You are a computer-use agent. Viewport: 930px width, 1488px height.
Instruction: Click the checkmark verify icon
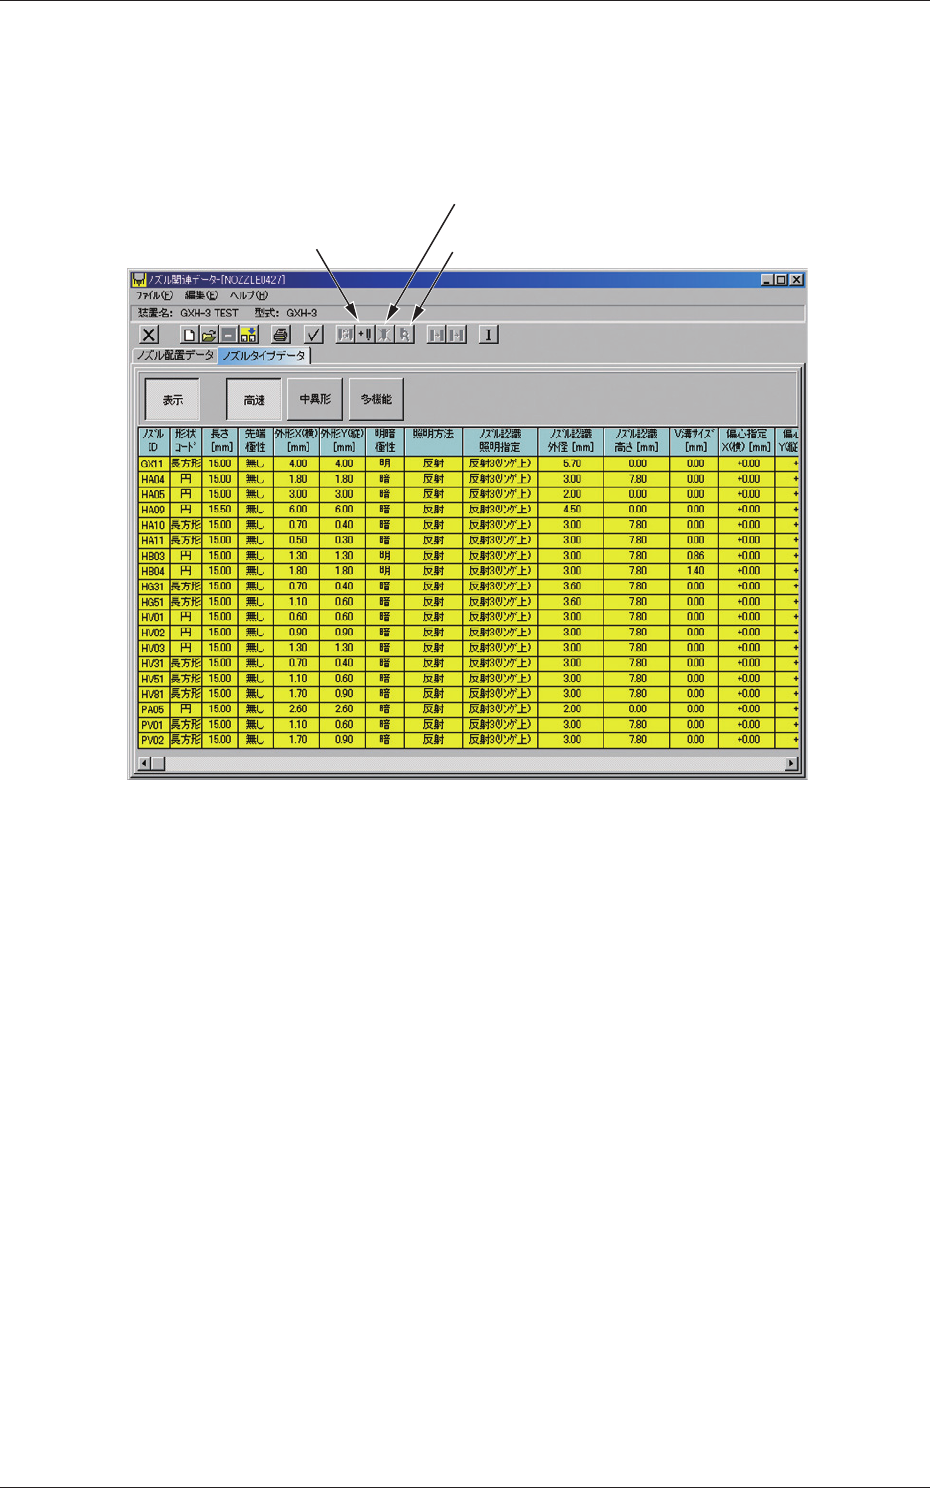point(313,335)
